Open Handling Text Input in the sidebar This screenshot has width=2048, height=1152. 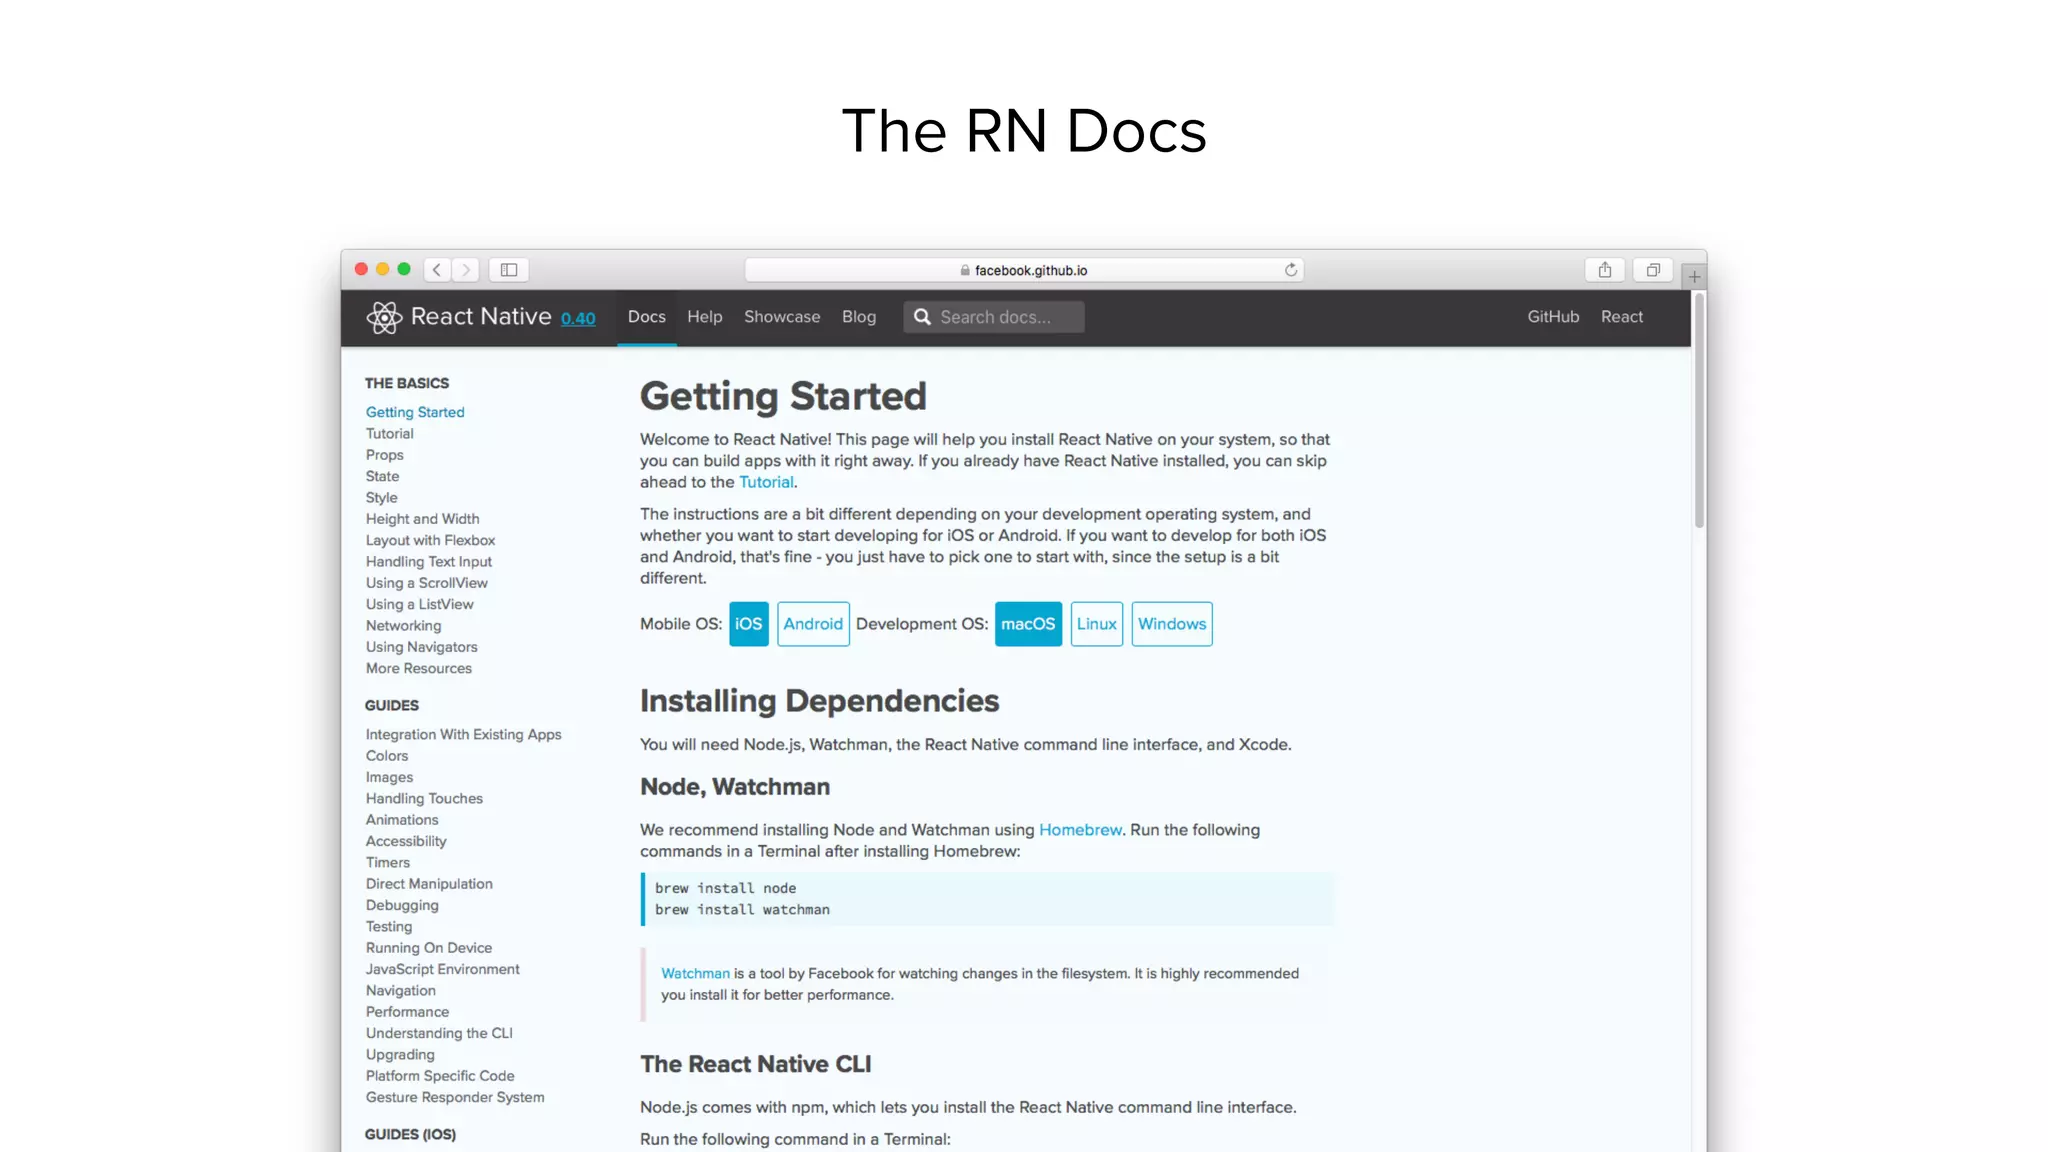(x=428, y=562)
